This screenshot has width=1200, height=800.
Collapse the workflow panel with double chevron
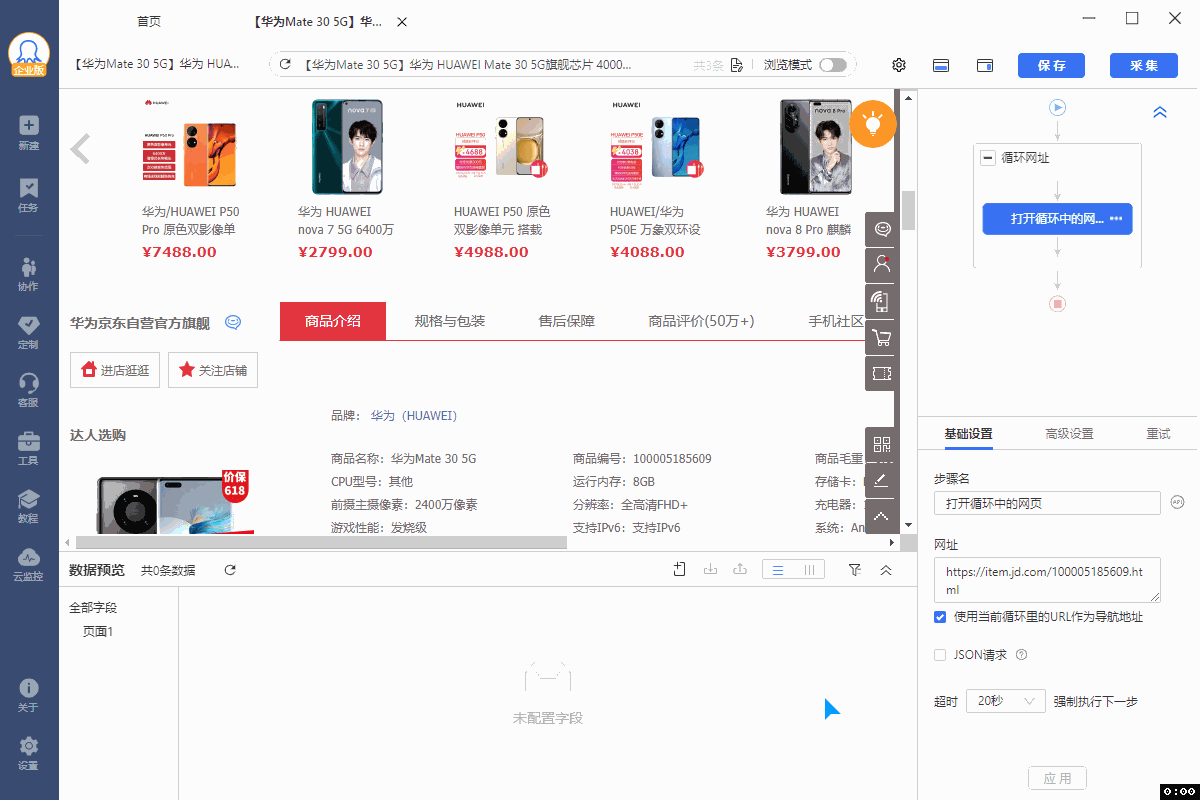coord(1160,112)
